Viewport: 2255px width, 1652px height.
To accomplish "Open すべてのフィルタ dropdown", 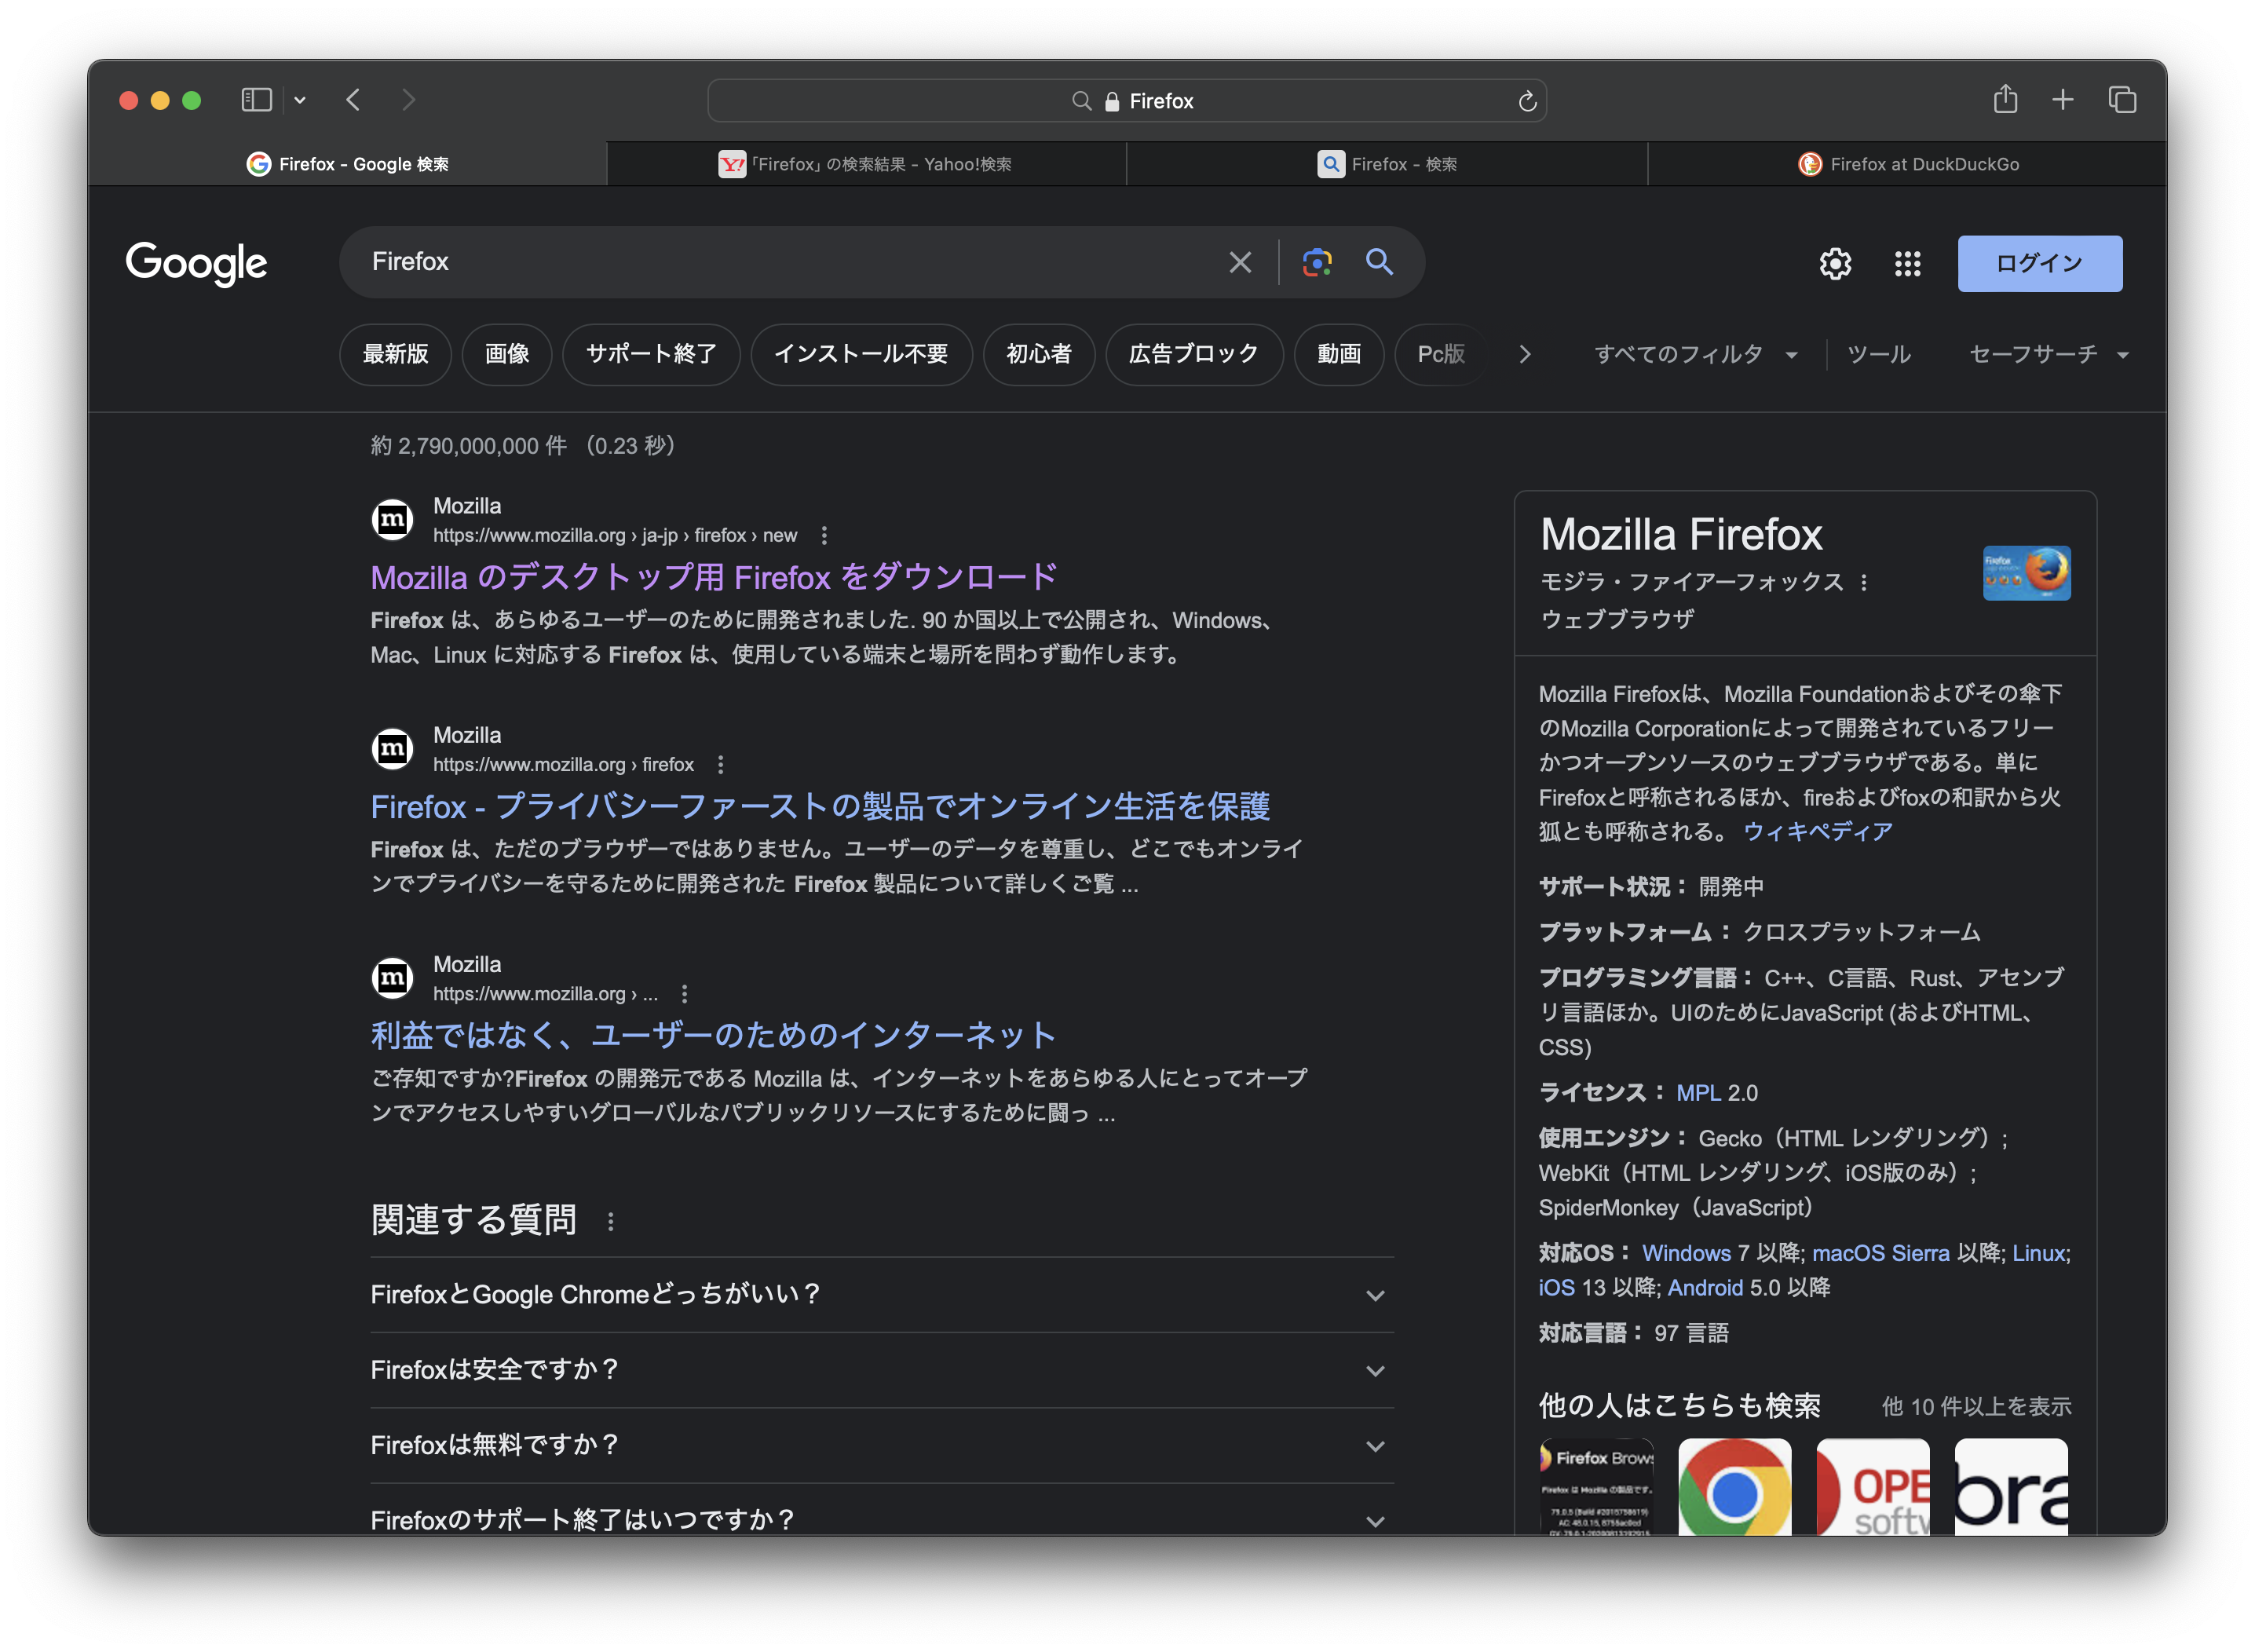I will pos(1695,354).
